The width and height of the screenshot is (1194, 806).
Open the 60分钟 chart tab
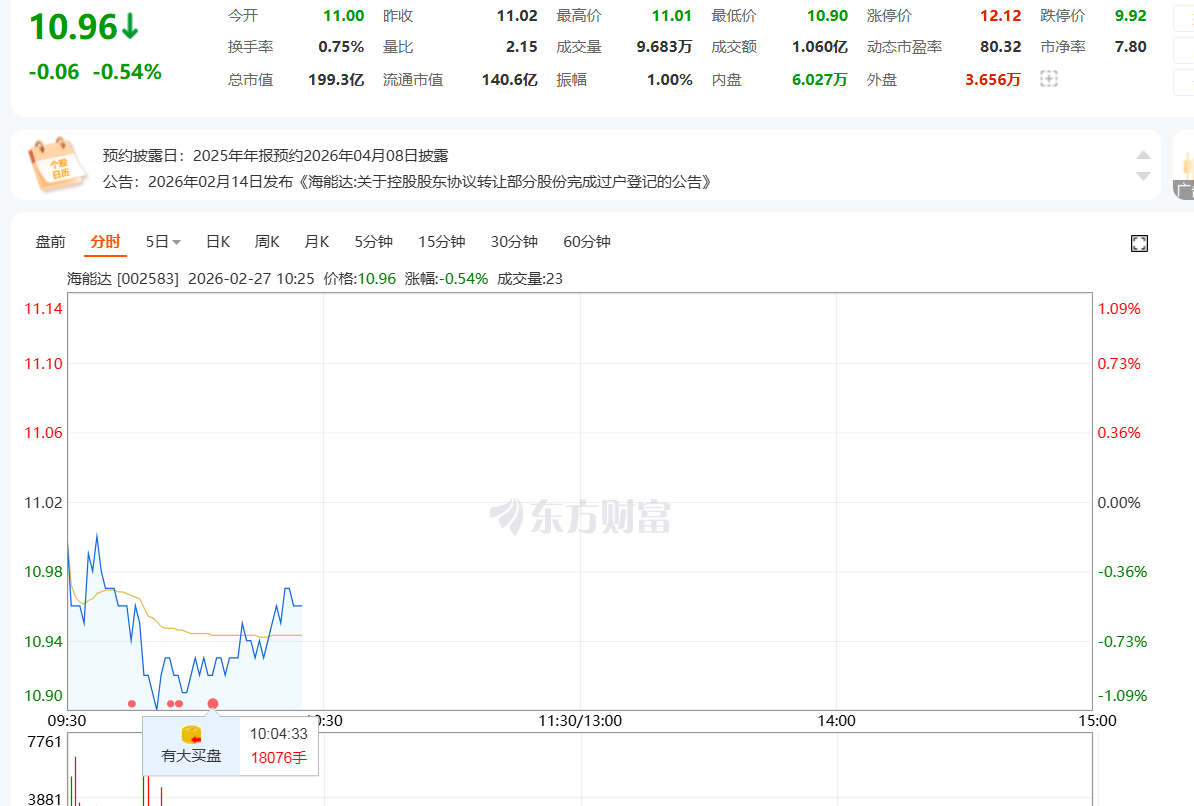pyautogui.click(x=586, y=241)
